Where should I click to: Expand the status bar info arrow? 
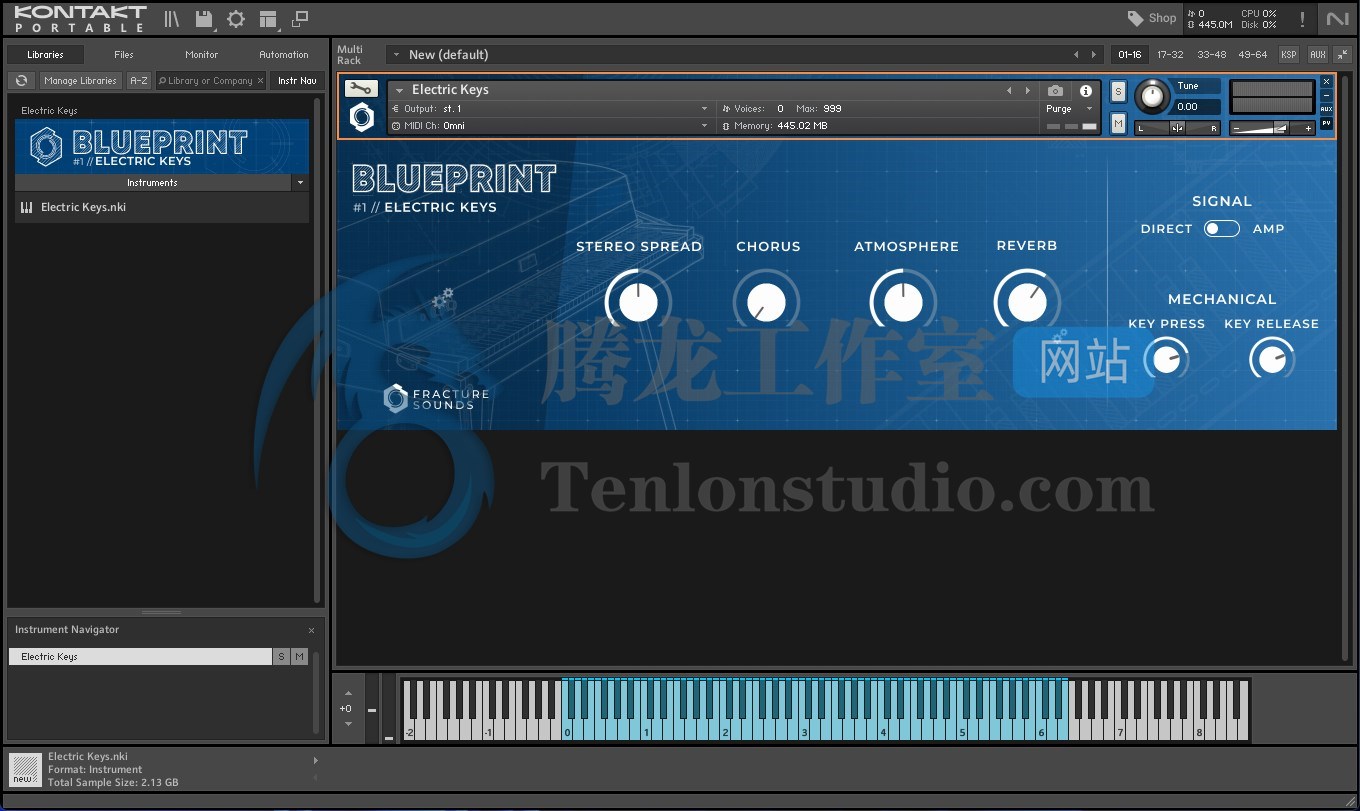[x=315, y=761]
